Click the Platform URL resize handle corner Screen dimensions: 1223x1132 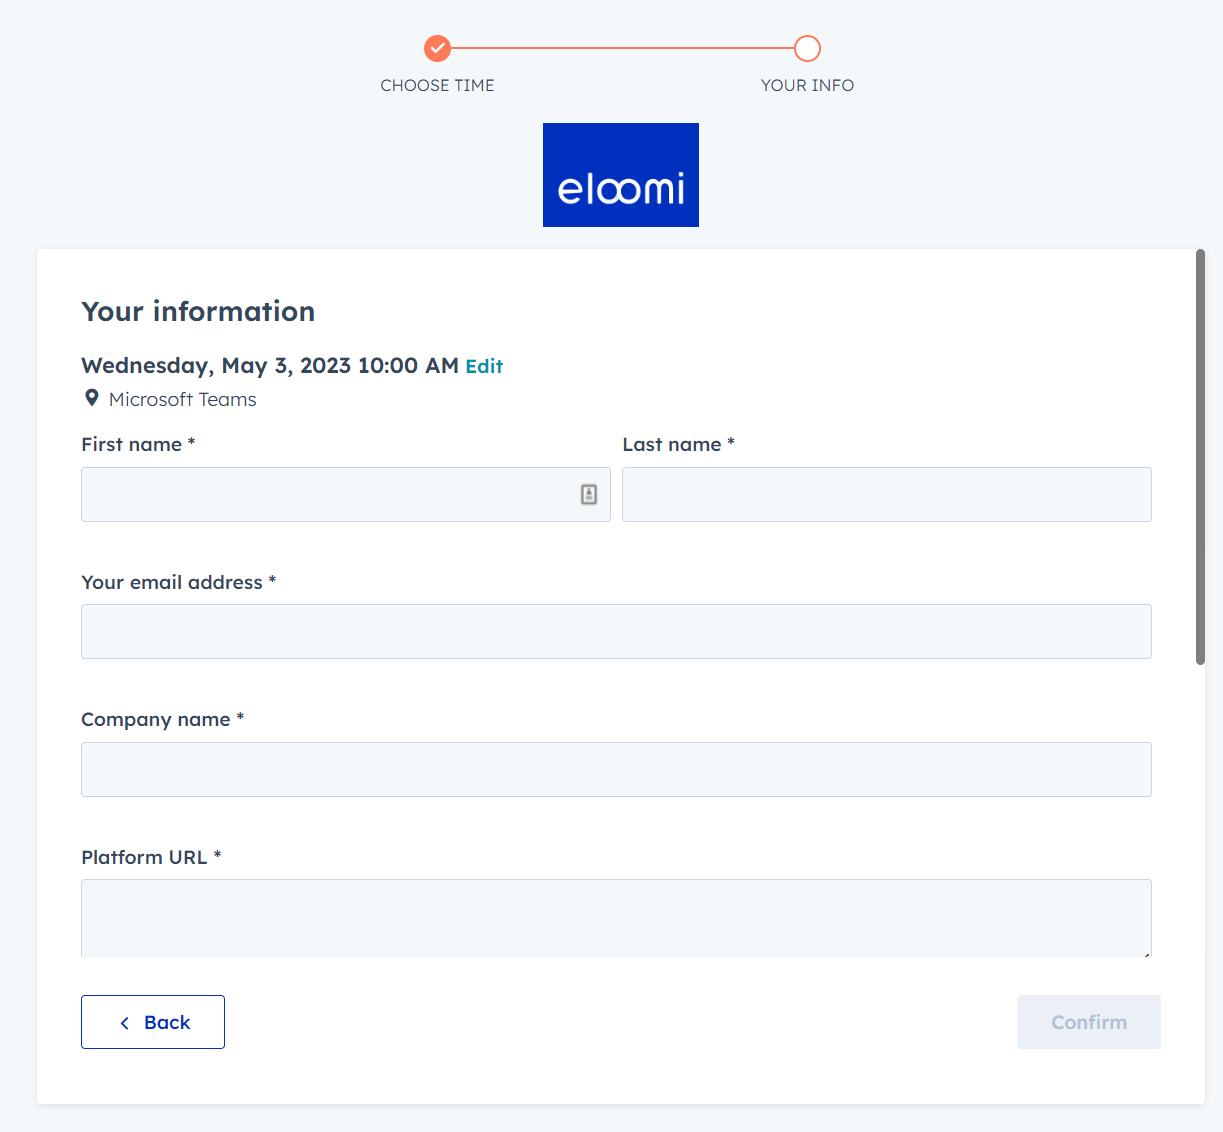(1146, 954)
